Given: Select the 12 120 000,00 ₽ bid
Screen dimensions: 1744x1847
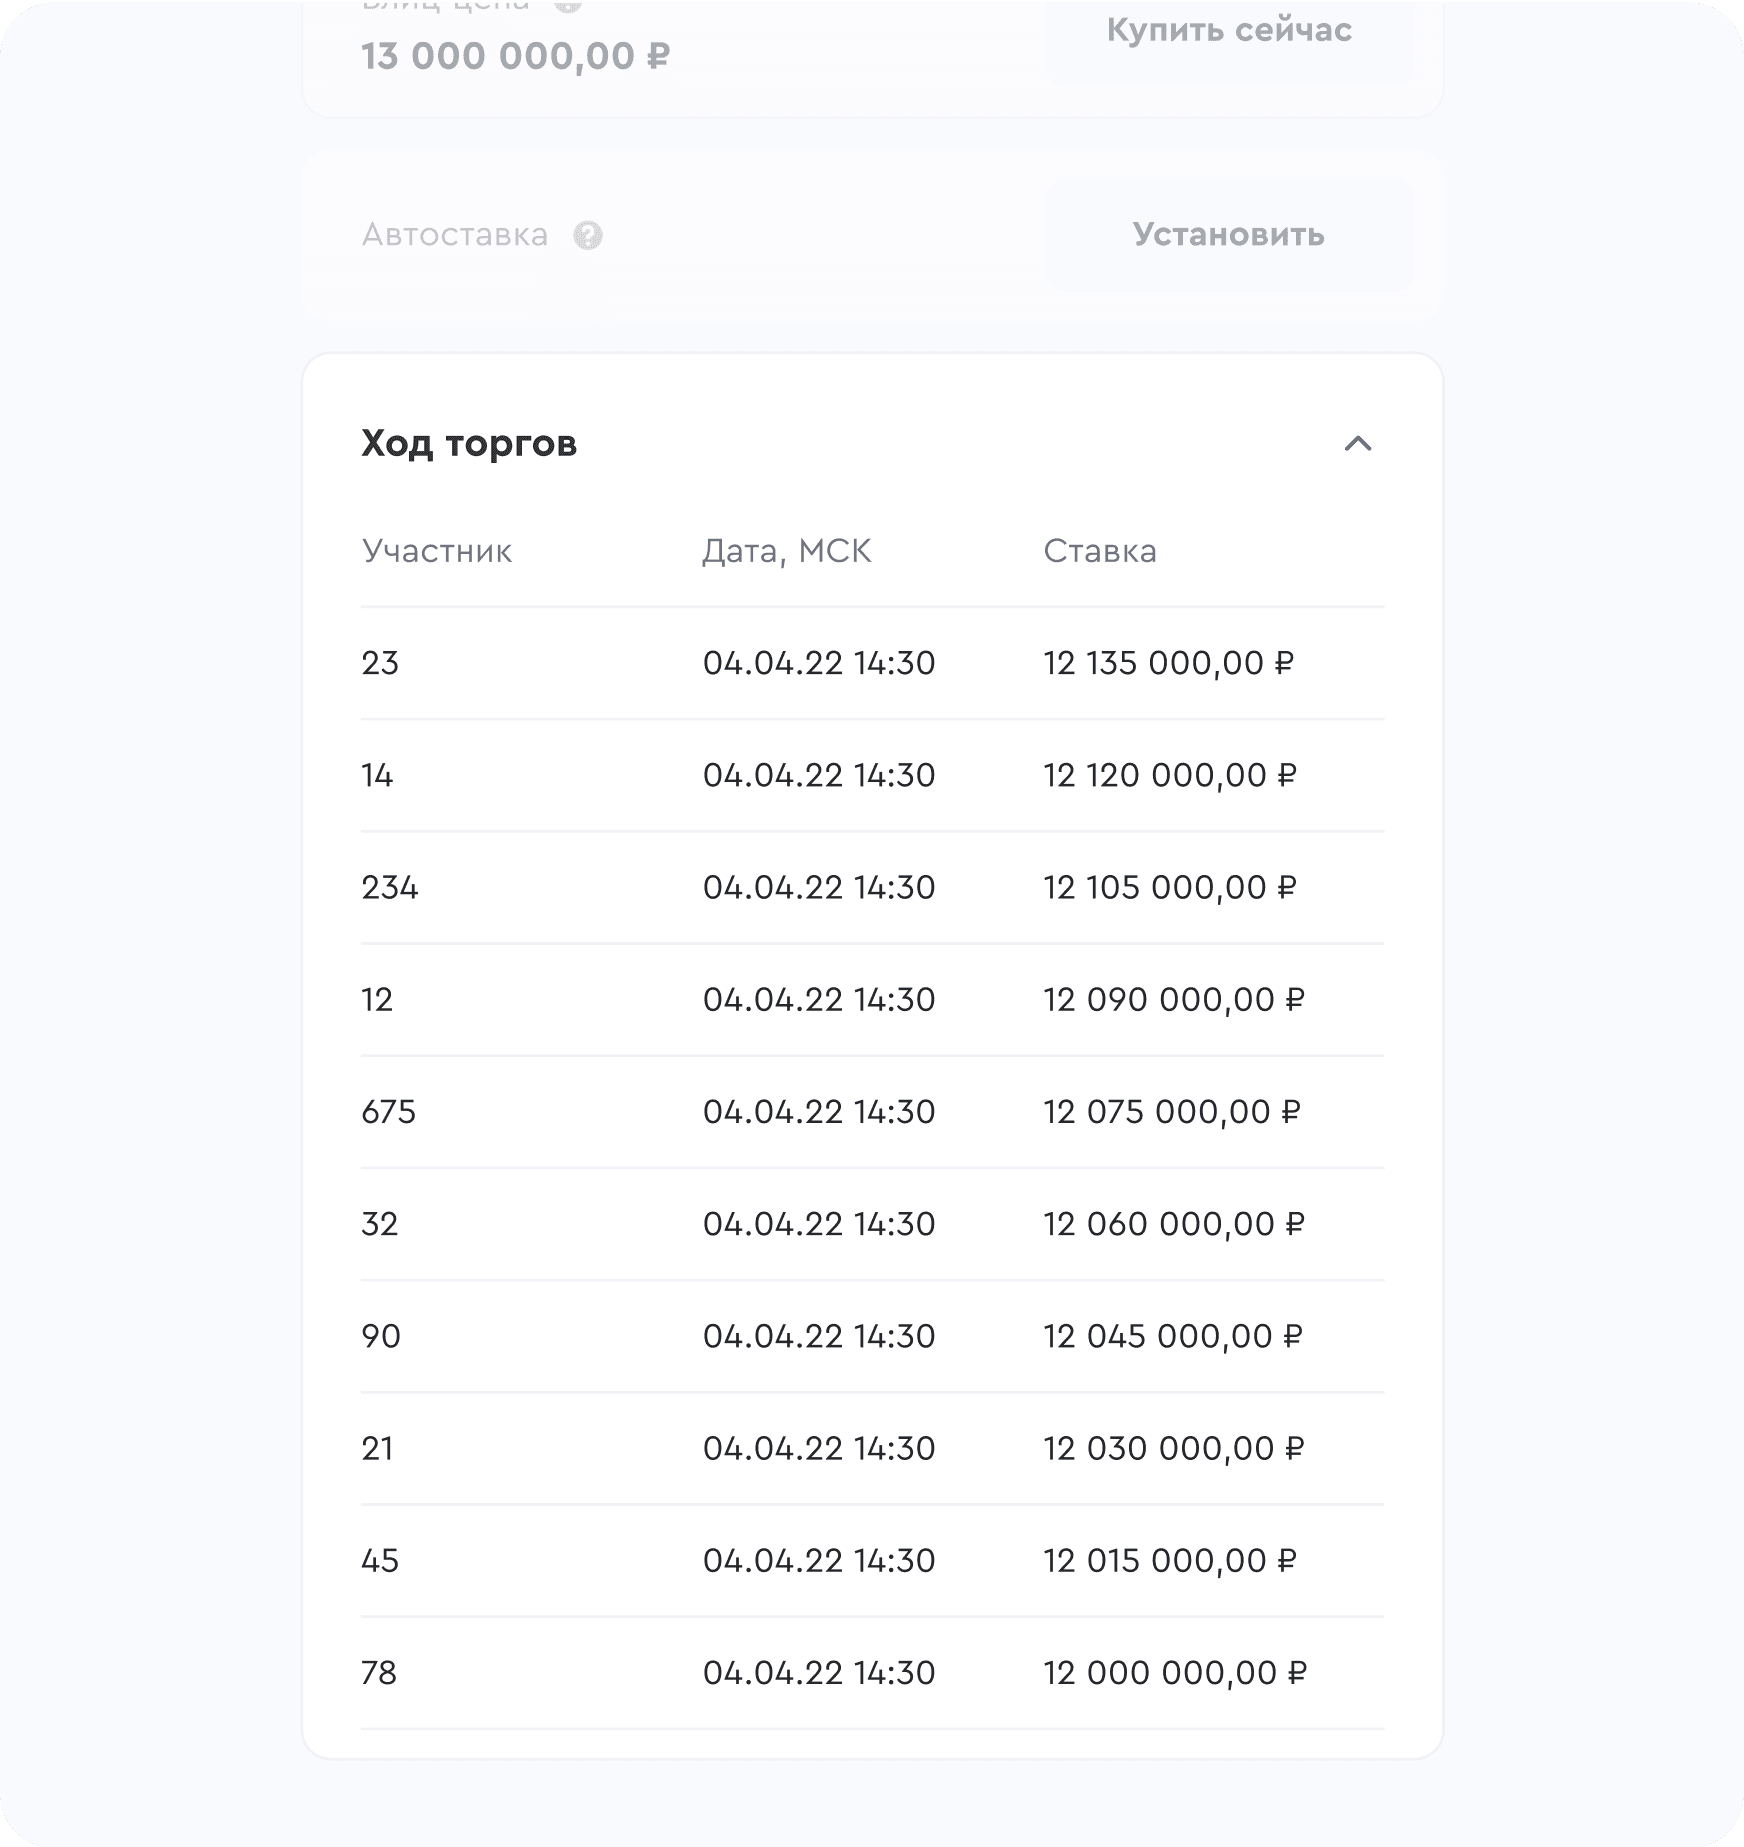Looking at the screenshot, I should (1170, 775).
